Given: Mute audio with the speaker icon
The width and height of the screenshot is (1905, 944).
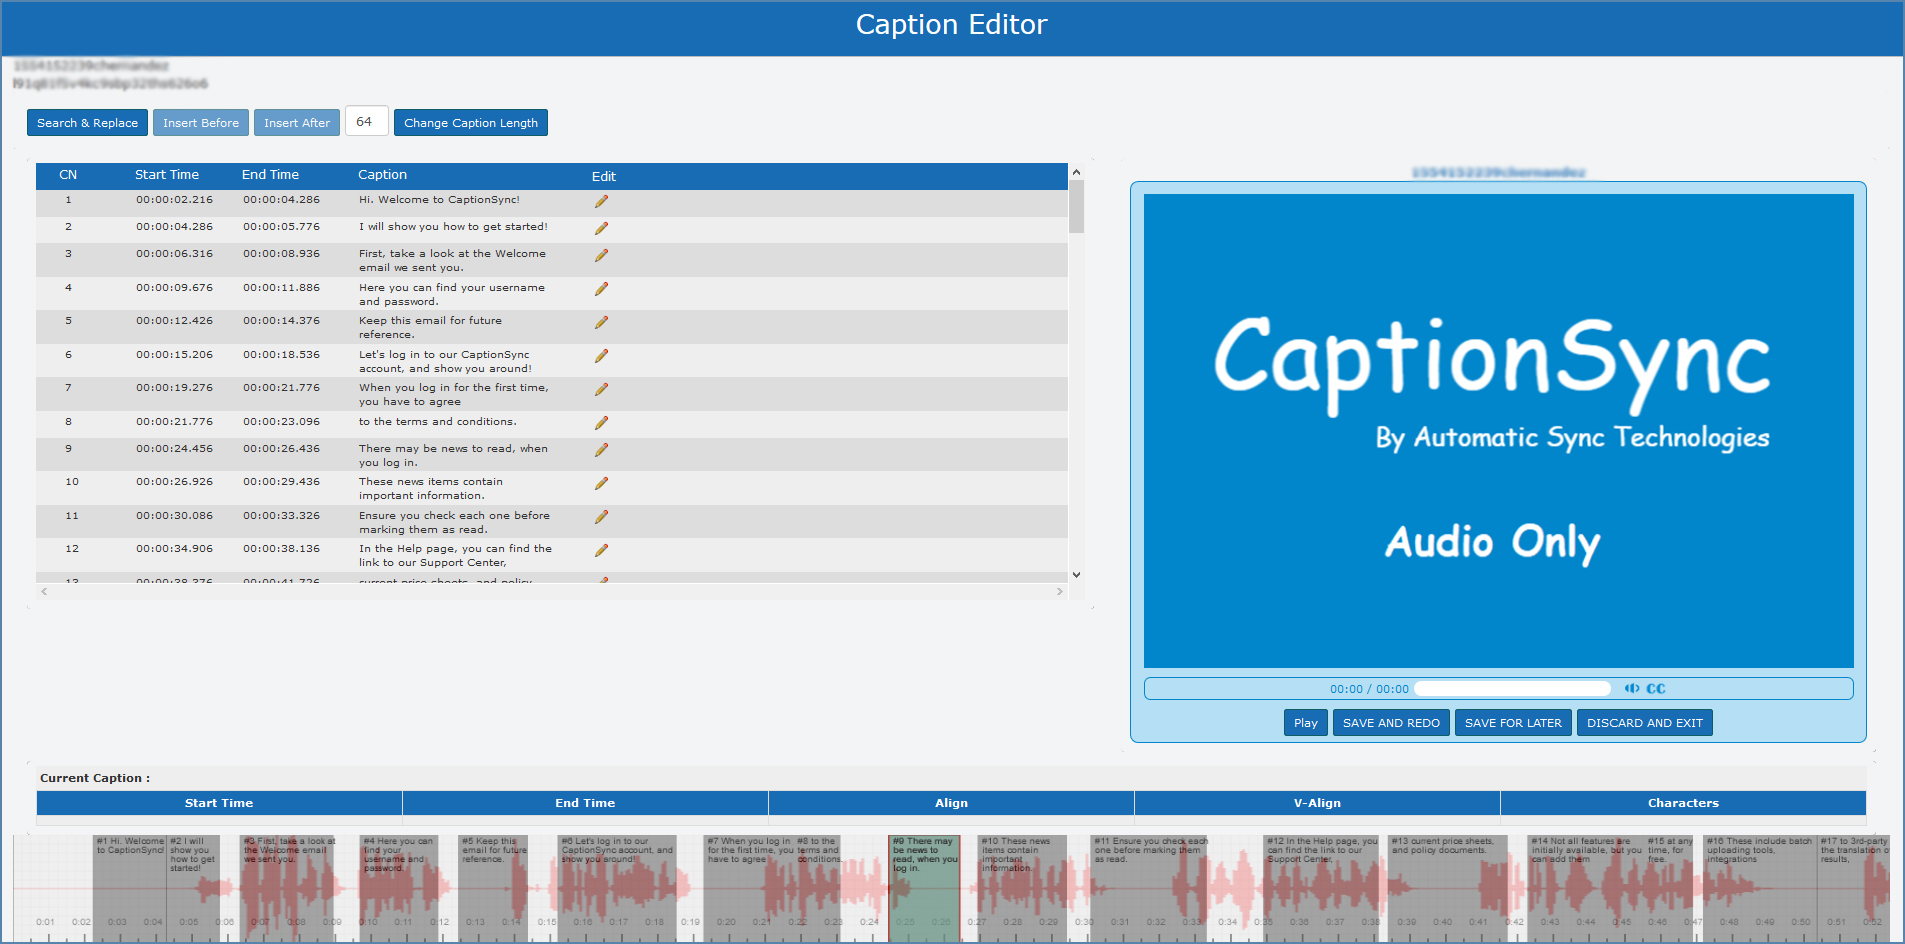Looking at the screenshot, I should 1631,688.
